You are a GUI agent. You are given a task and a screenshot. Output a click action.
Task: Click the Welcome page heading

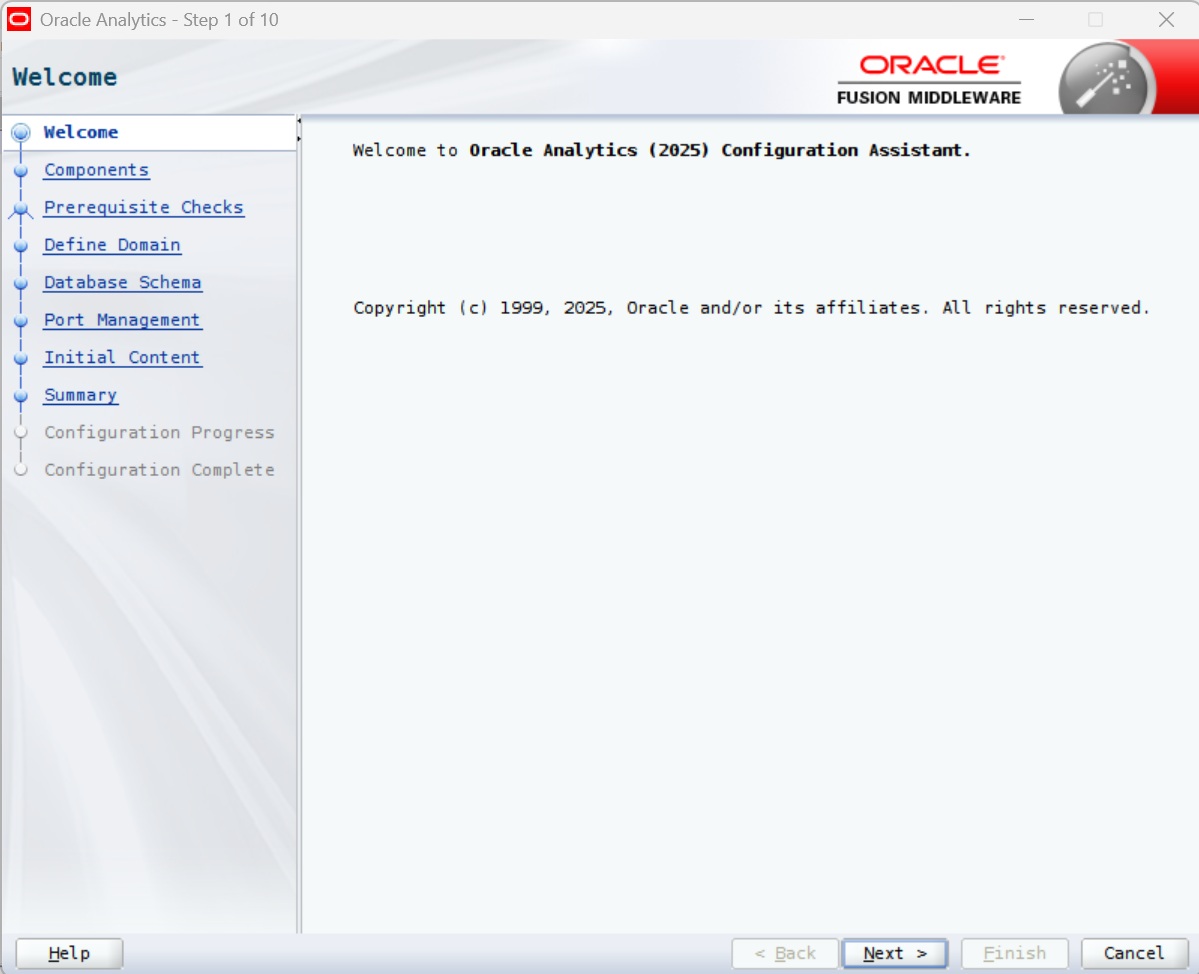pos(65,77)
